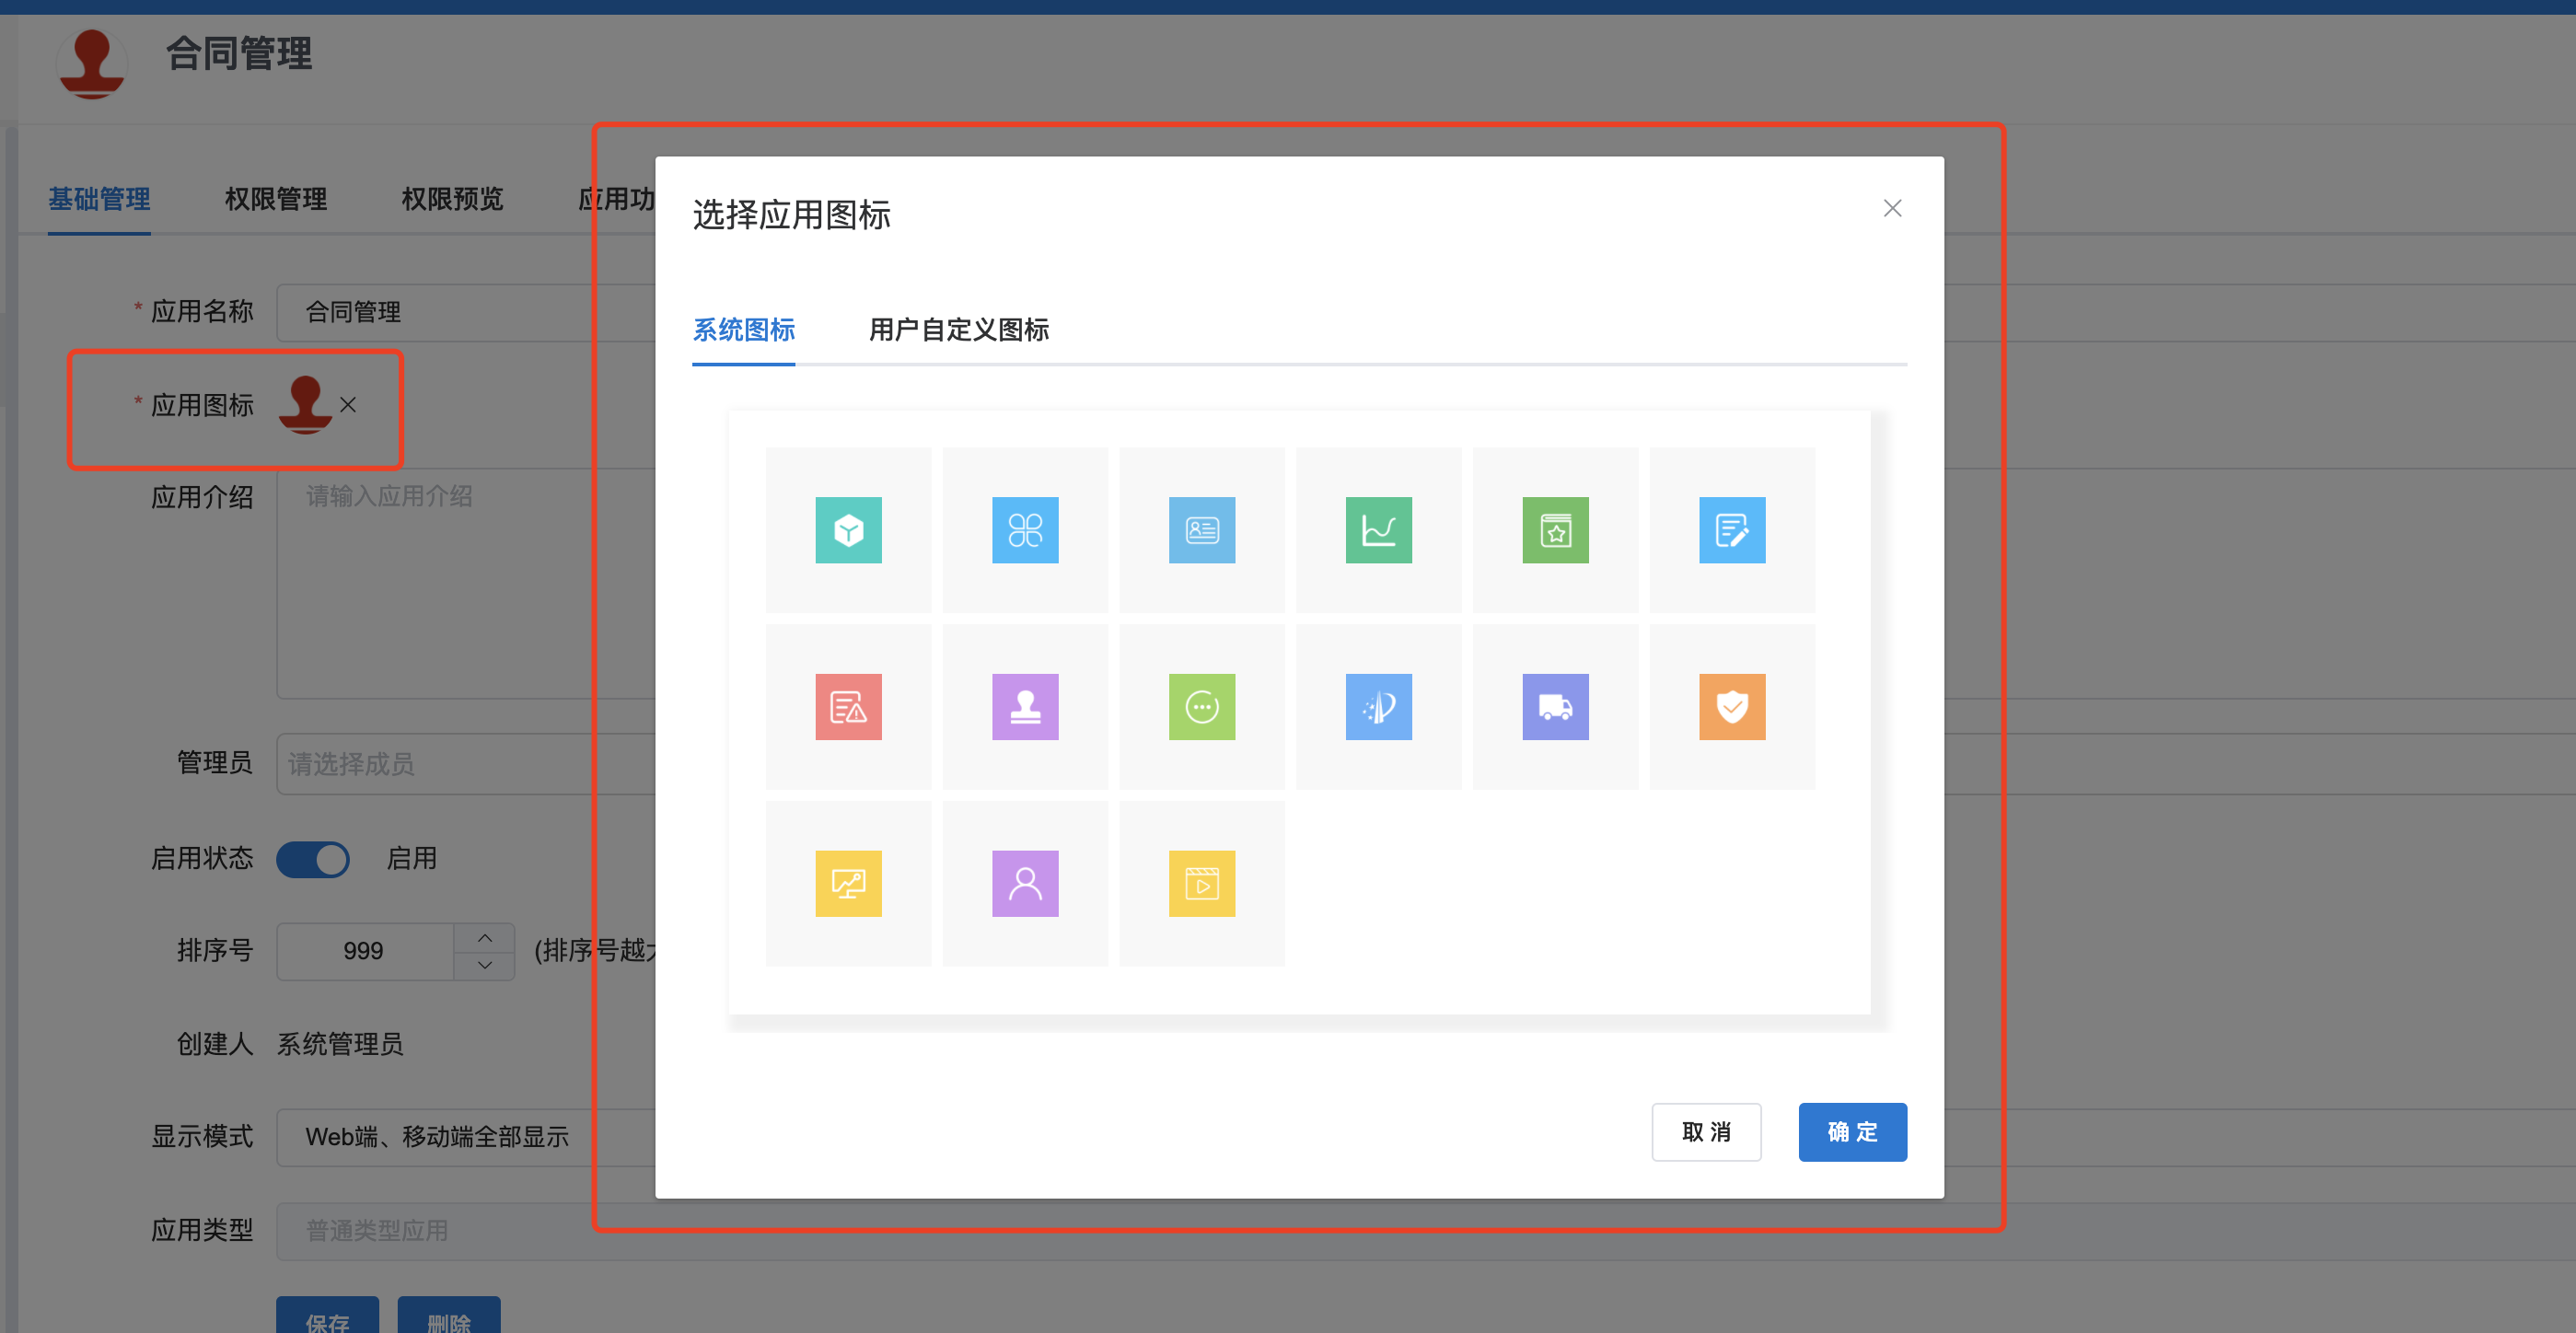Choose the blue edit note icon
The height and width of the screenshot is (1333, 2576).
pyautogui.click(x=1732, y=530)
